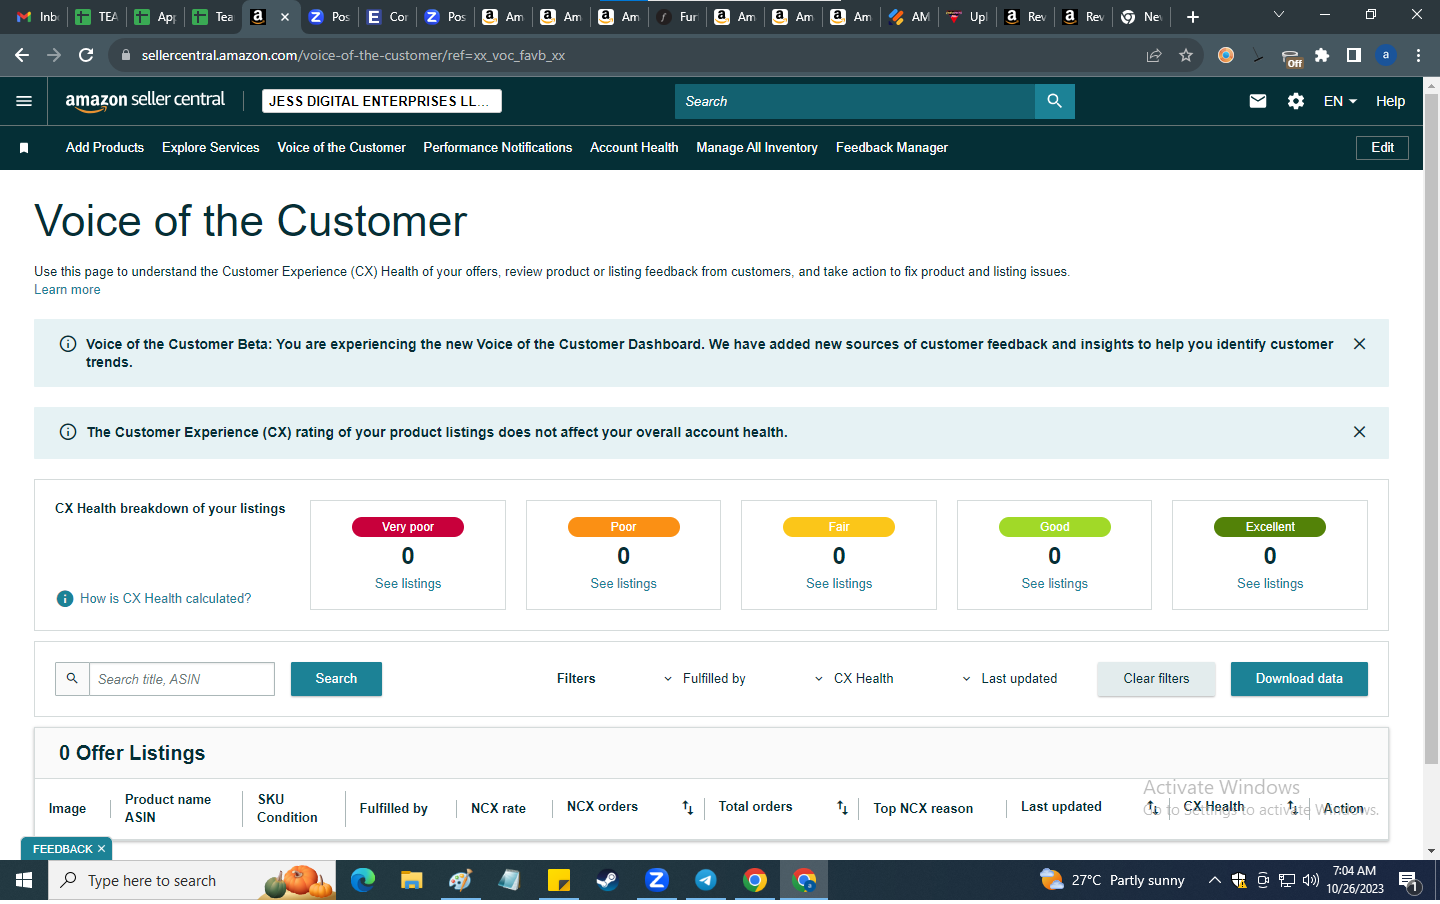Image resolution: width=1440 pixels, height=904 pixels.
Task: See listings under Good
Action: pyautogui.click(x=1054, y=584)
